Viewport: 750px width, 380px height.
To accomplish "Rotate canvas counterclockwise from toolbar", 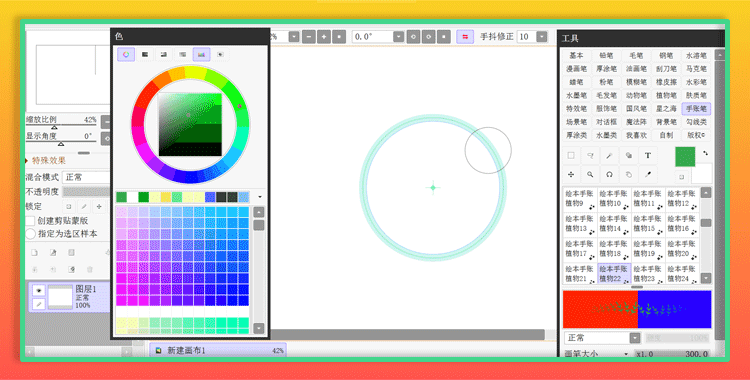I will (413, 37).
